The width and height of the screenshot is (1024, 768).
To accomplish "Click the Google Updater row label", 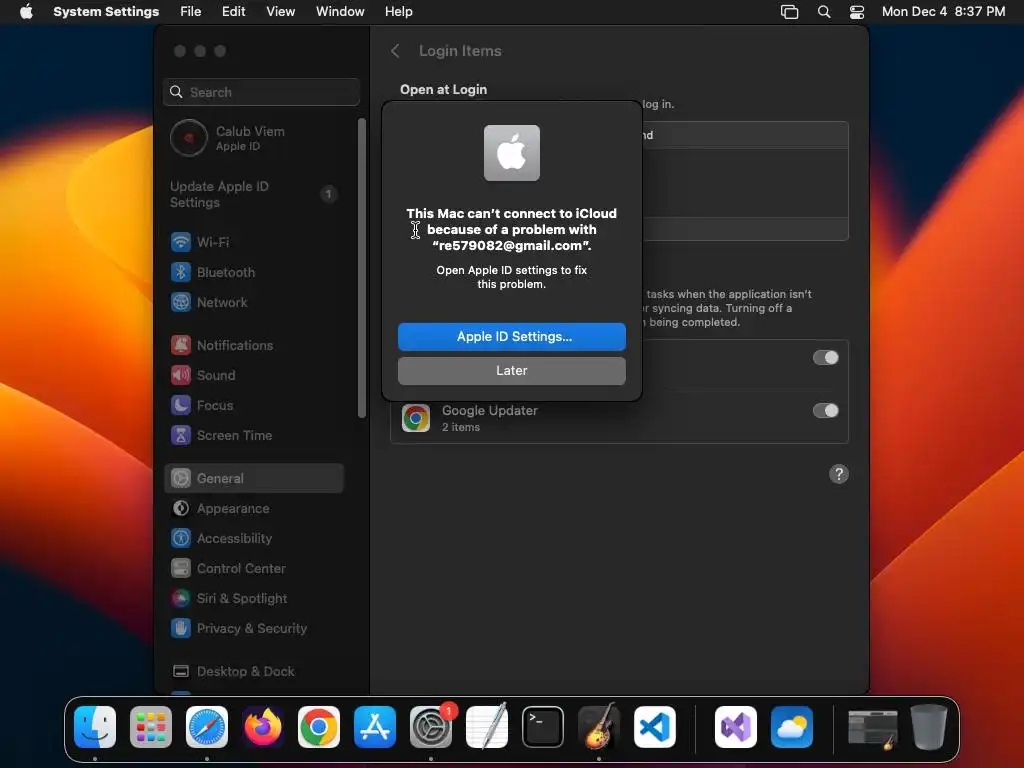I will click(490, 411).
